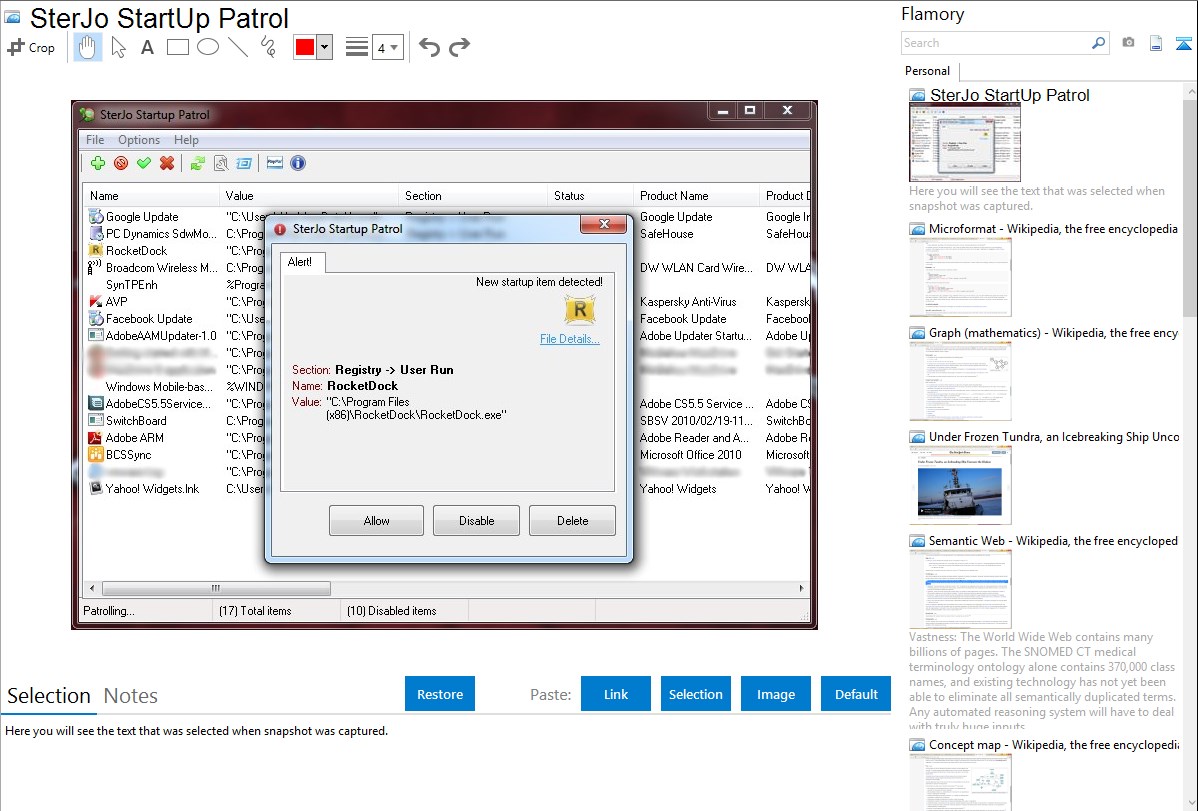Click the camera snapshot icon

click(1128, 43)
